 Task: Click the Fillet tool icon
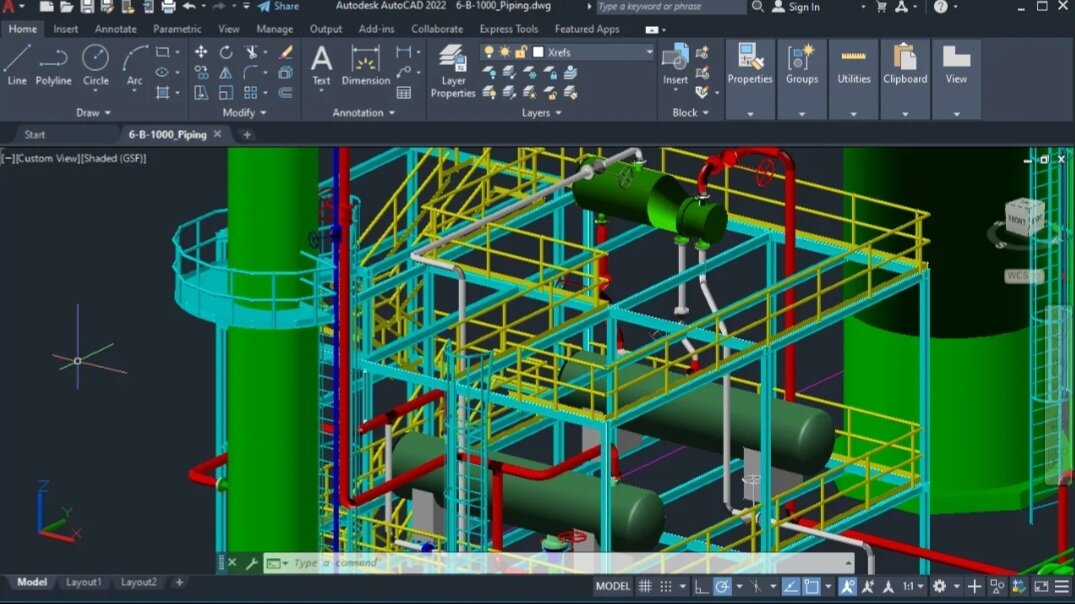(x=251, y=72)
